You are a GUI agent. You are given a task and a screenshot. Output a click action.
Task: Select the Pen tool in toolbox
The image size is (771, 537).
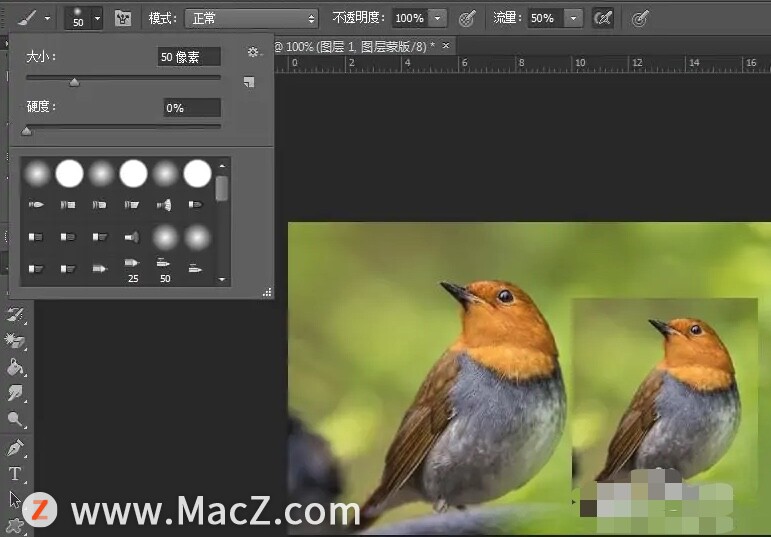click(x=15, y=447)
